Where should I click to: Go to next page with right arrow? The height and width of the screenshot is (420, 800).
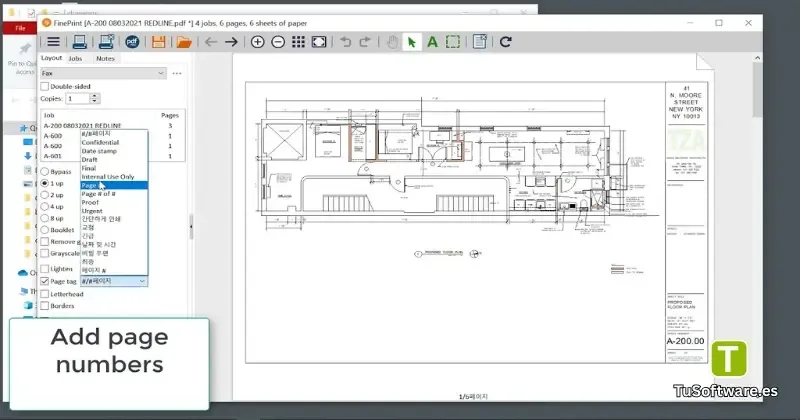pos(231,42)
